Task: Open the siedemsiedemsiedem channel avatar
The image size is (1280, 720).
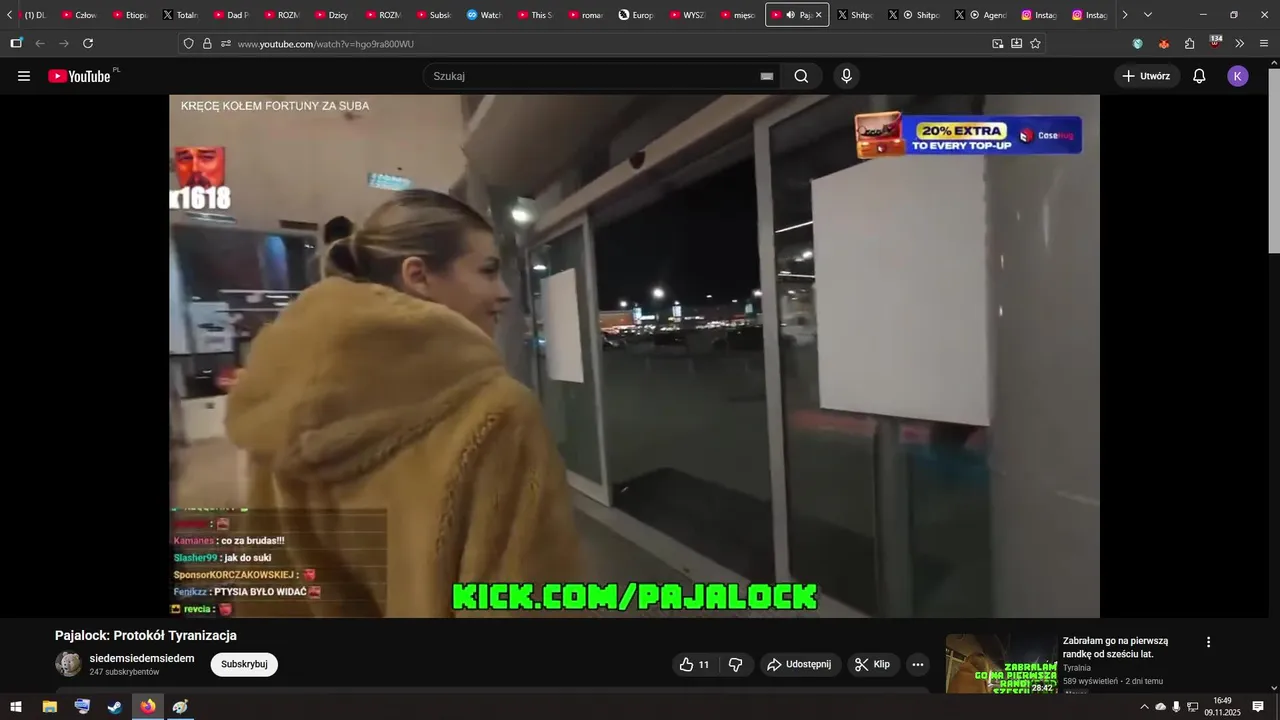Action: point(68,664)
